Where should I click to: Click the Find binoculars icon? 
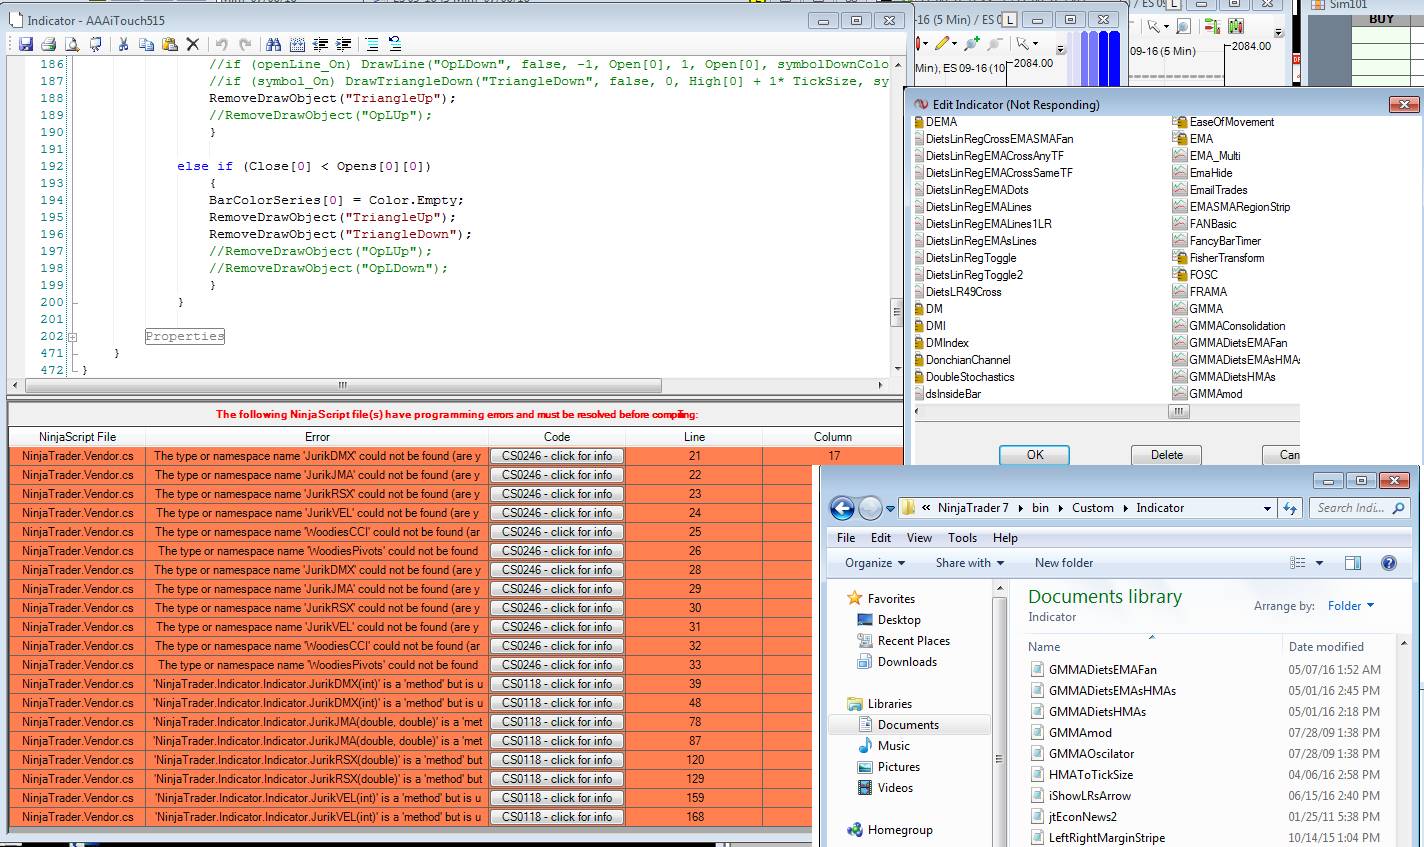click(x=273, y=44)
